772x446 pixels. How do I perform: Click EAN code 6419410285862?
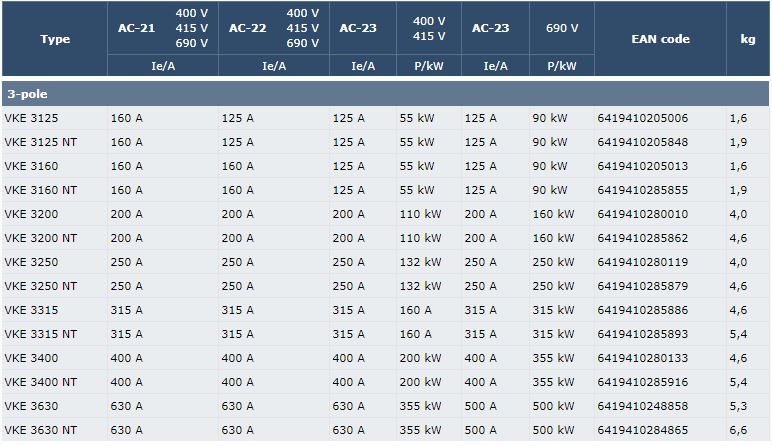[x=643, y=238]
